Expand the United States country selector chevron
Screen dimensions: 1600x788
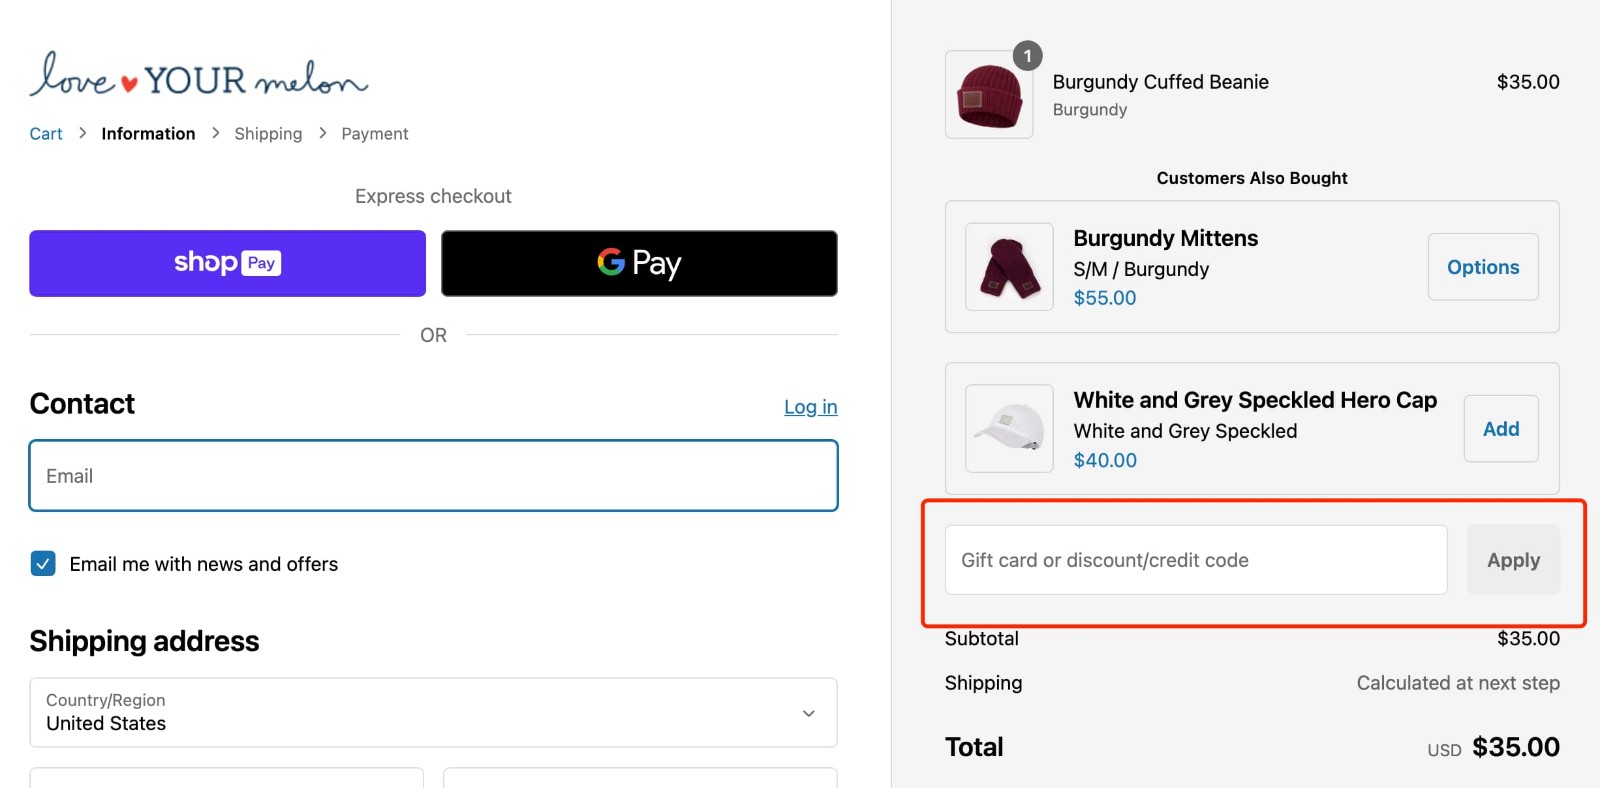pos(808,712)
